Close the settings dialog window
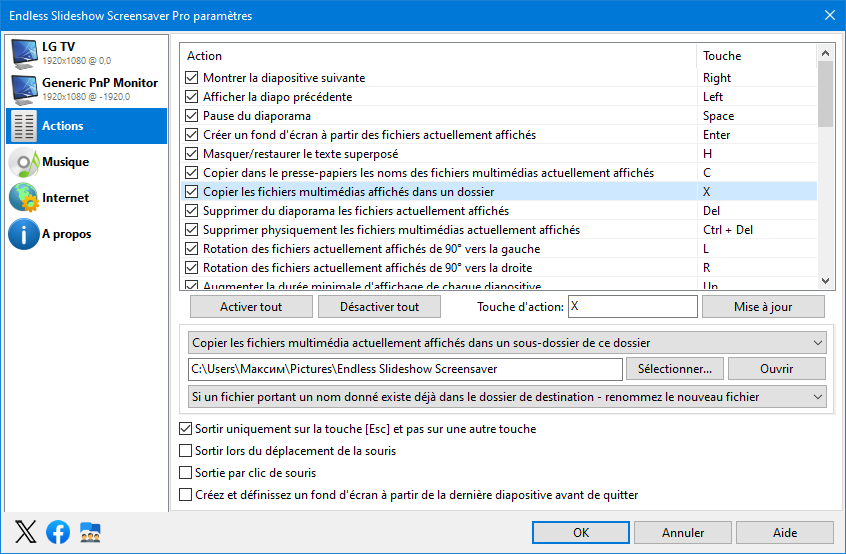Image resolution: width=846 pixels, height=554 pixels. coord(830,15)
